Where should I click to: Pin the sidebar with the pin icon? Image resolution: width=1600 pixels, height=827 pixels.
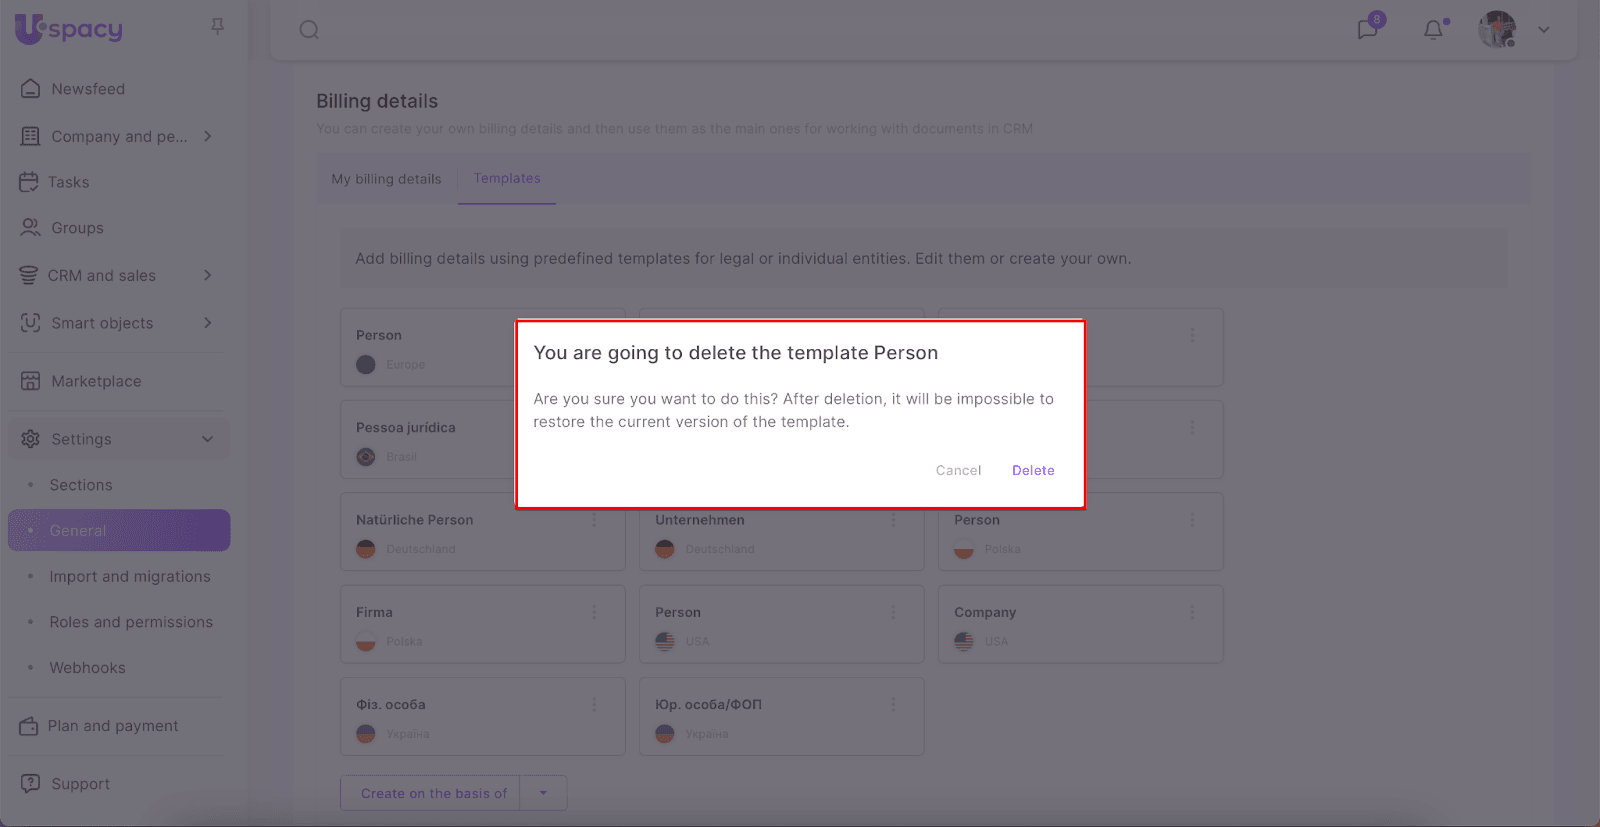[217, 26]
